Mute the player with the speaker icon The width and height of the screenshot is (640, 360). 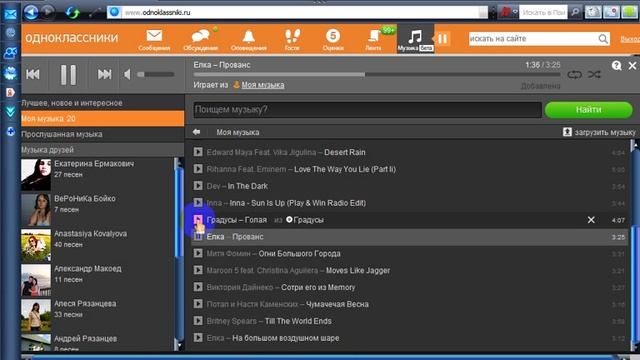click(x=127, y=74)
